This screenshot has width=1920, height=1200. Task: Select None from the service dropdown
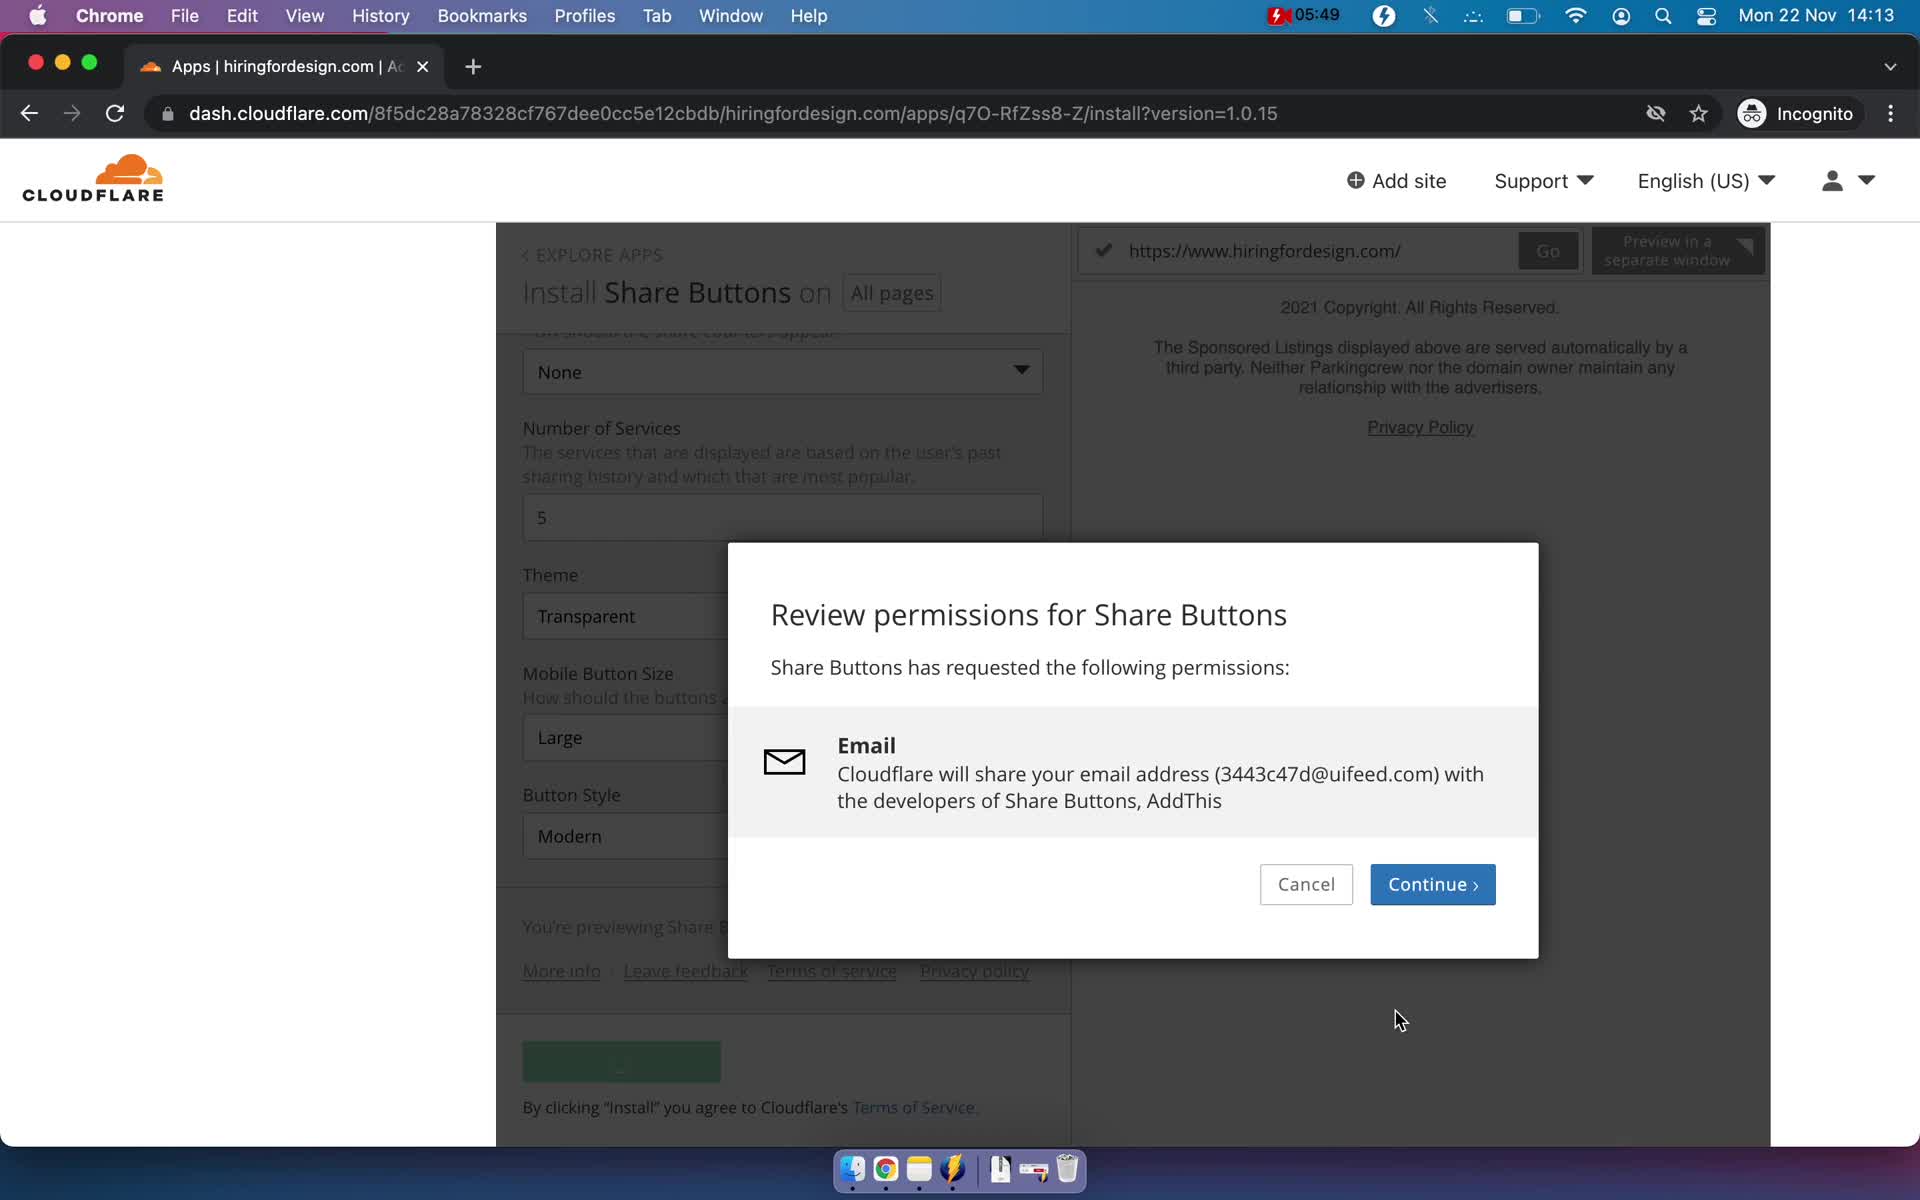coord(782,371)
